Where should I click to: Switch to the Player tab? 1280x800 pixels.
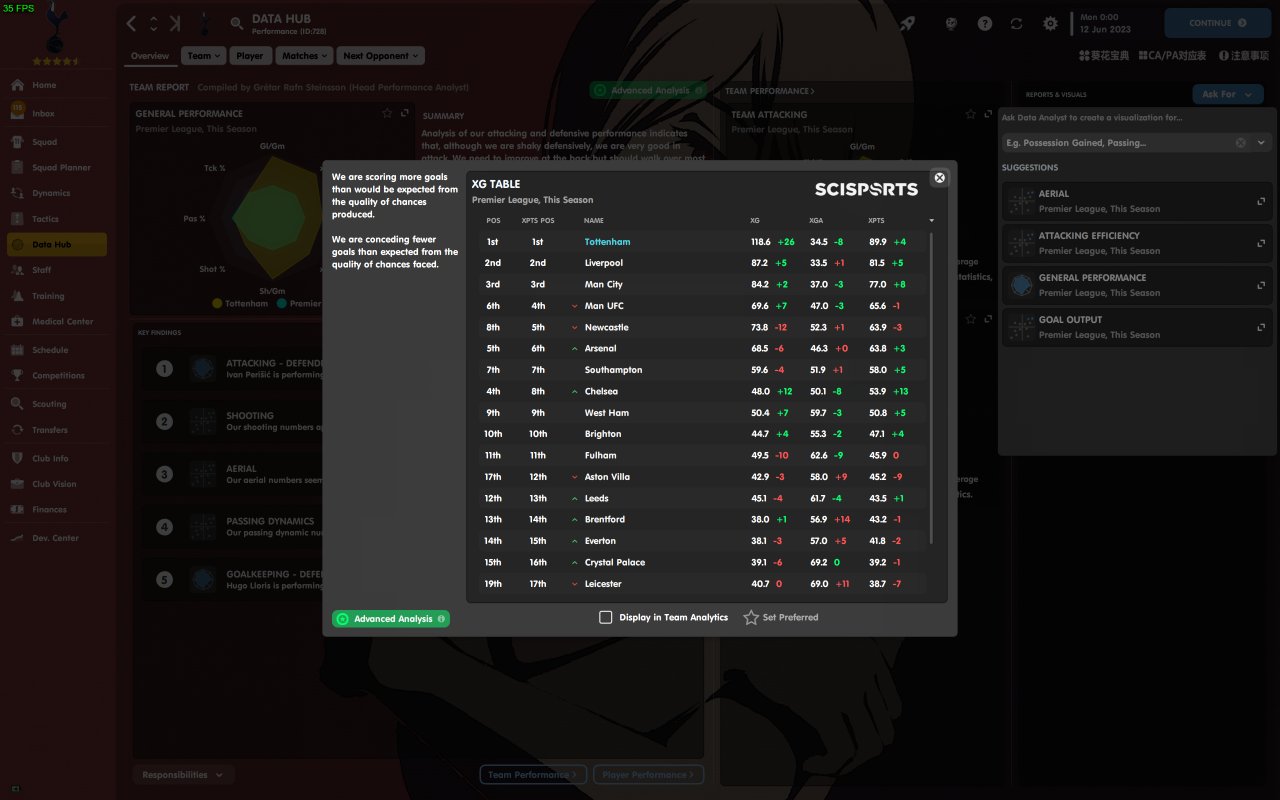pyautogui.click(x=250, y=56)
